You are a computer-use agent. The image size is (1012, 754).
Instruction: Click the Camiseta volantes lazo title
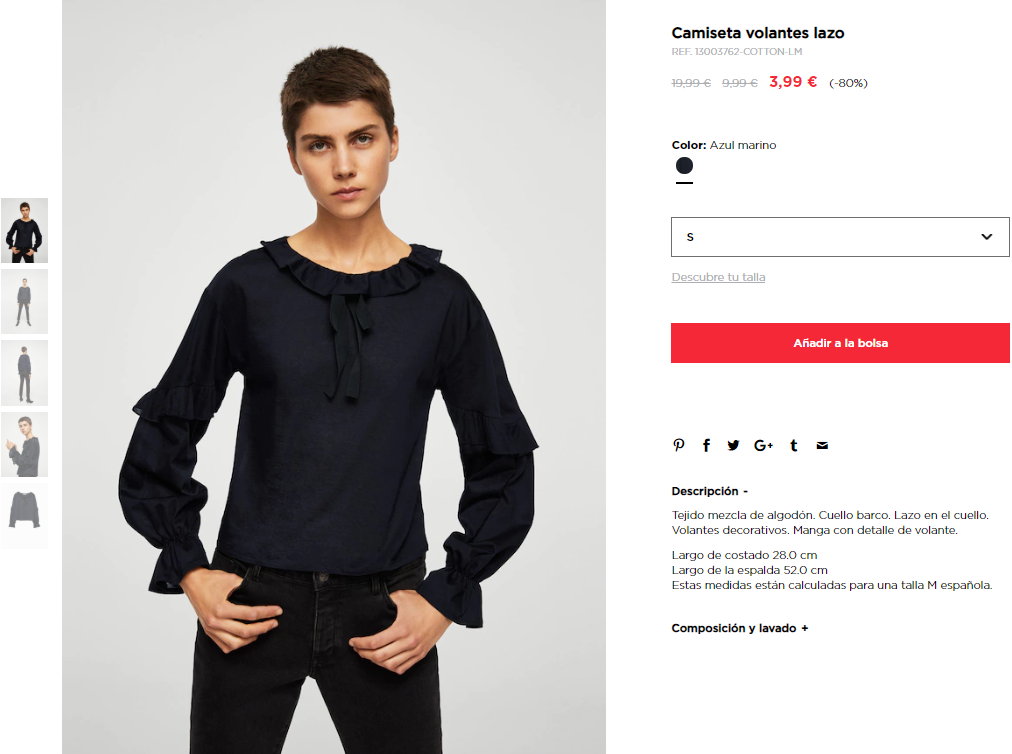[x=758, y=33]
